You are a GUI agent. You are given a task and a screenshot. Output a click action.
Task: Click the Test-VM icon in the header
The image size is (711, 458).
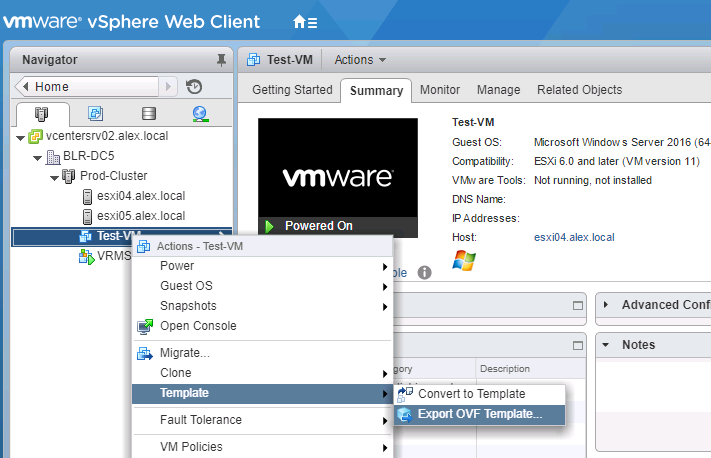point(253,60)
